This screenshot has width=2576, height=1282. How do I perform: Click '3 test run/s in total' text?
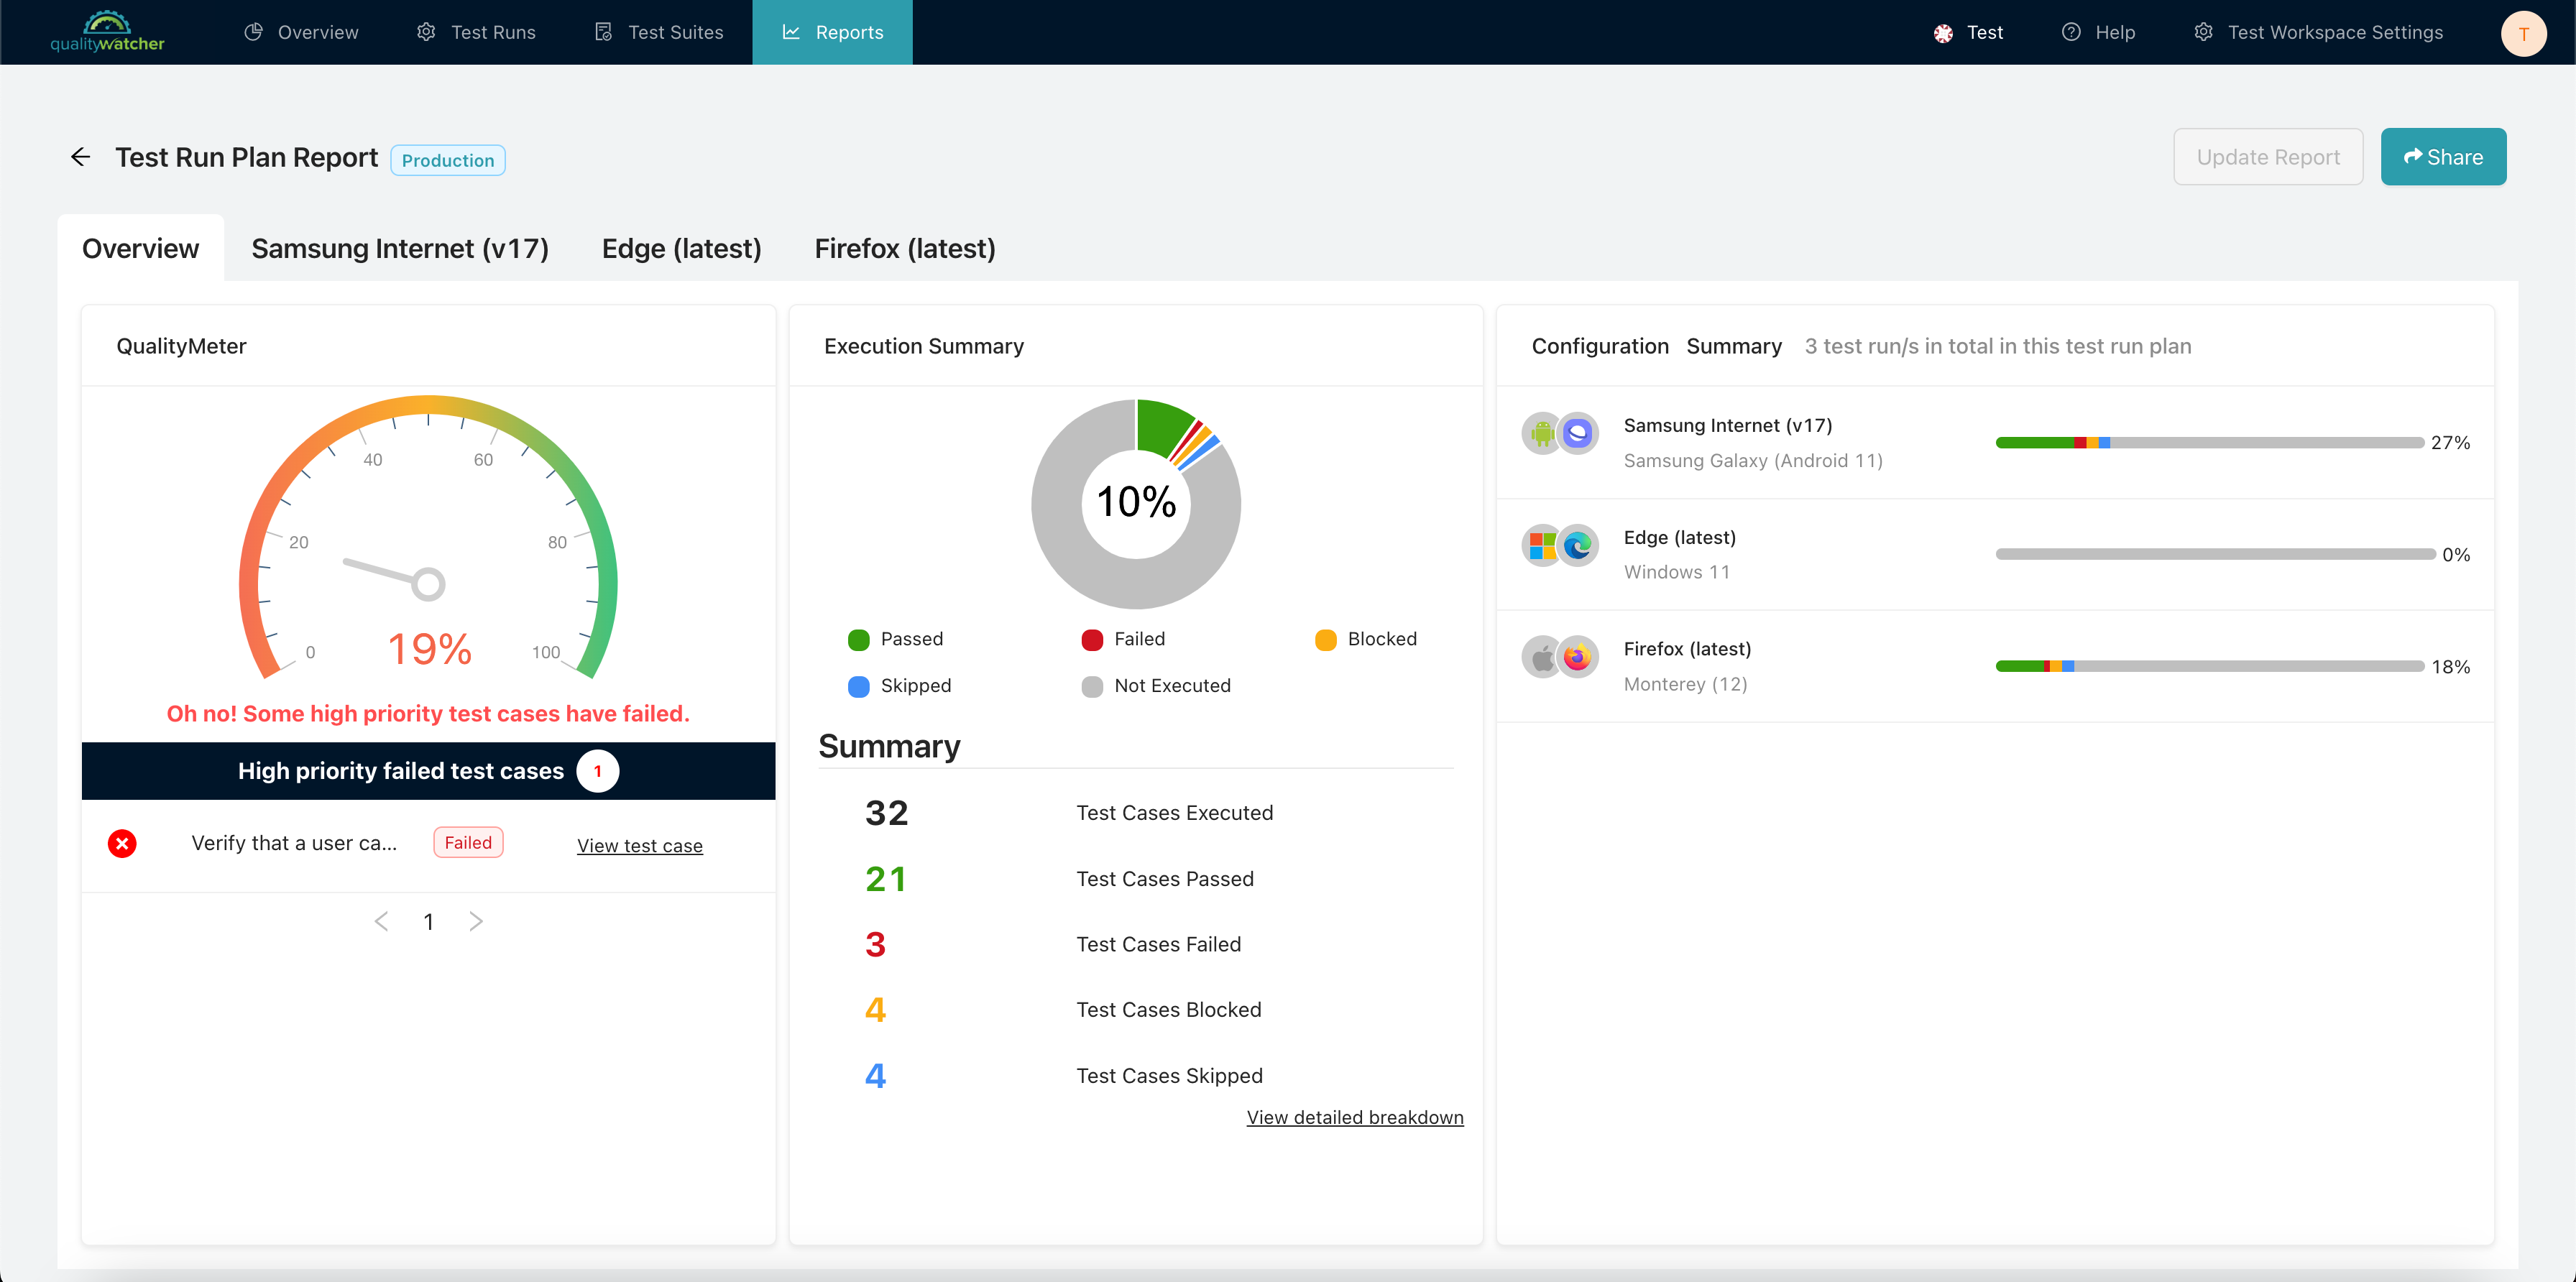[1998, 346]
